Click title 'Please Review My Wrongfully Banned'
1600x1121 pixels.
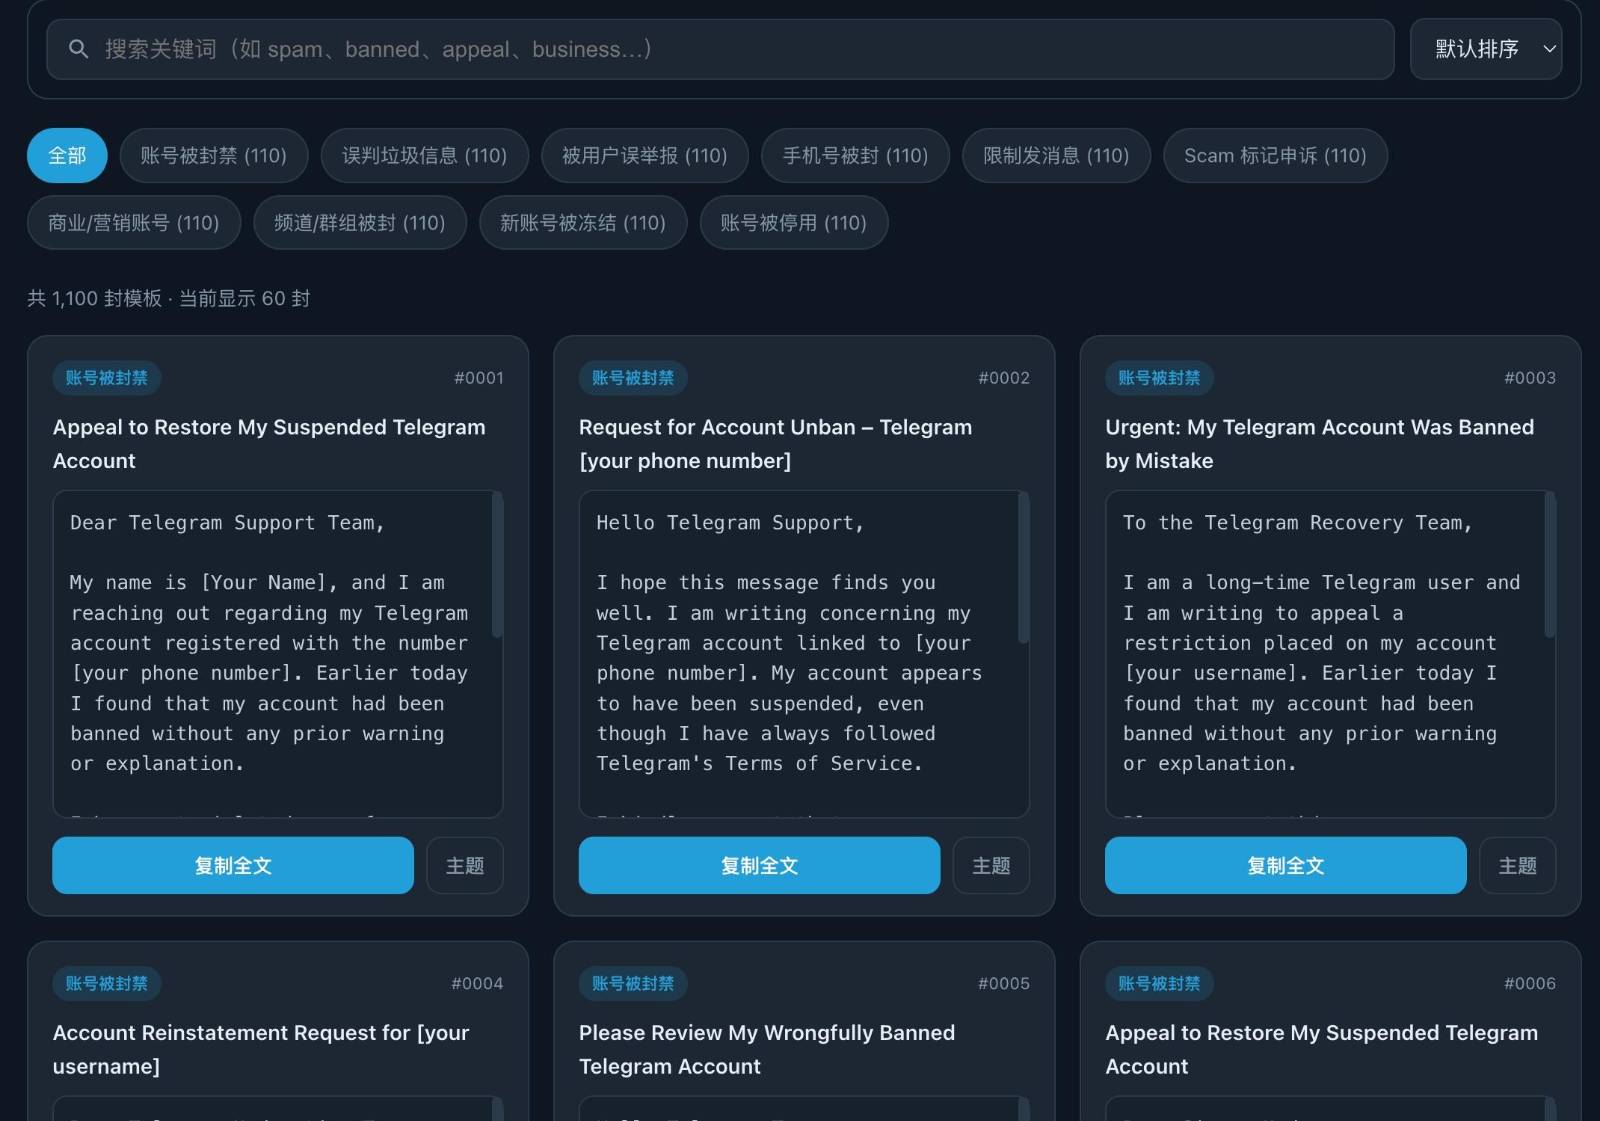coord(767,1032)
